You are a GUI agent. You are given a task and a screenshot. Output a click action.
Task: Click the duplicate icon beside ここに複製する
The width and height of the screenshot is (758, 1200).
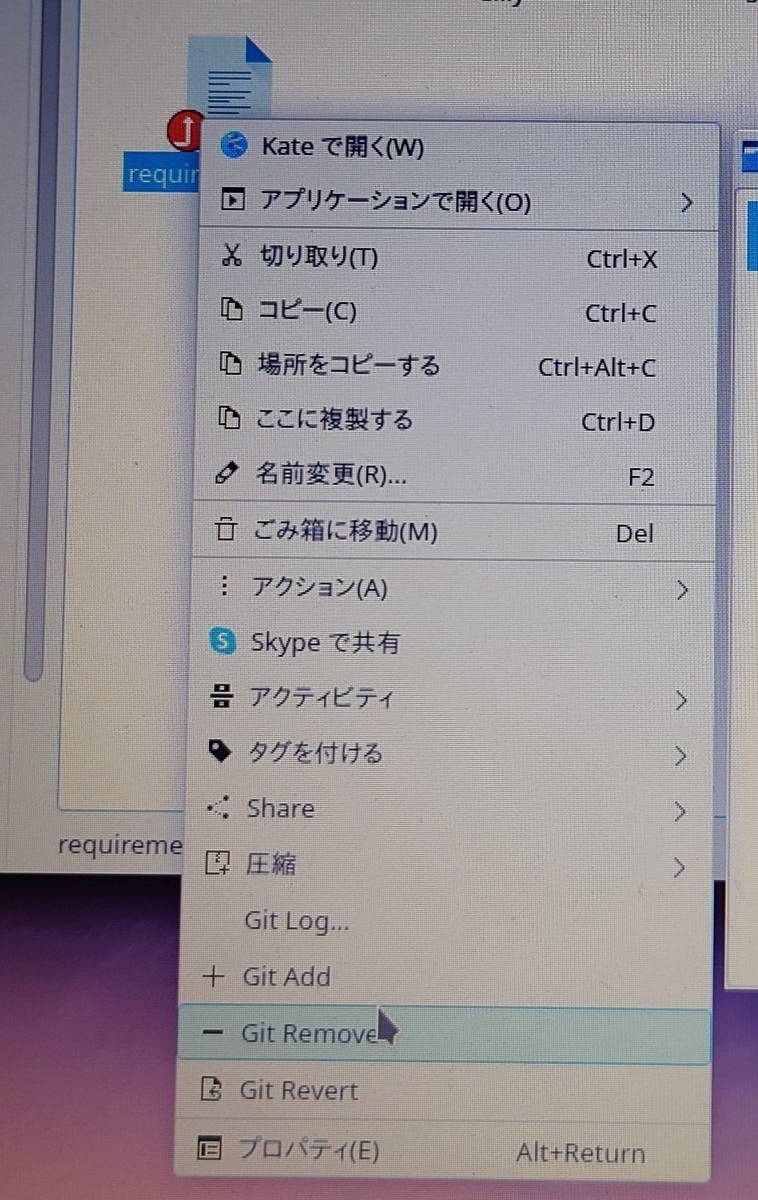[231, 420]
